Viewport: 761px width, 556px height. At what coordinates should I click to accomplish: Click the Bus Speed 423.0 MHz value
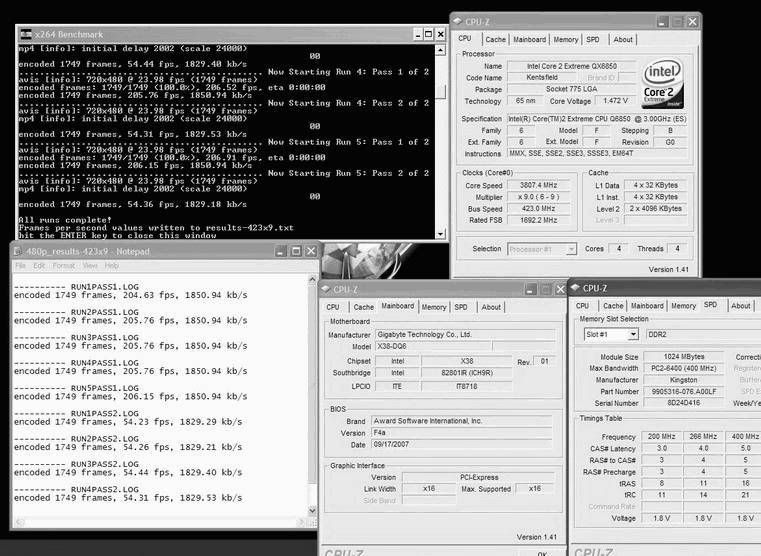tap(538, 208)
